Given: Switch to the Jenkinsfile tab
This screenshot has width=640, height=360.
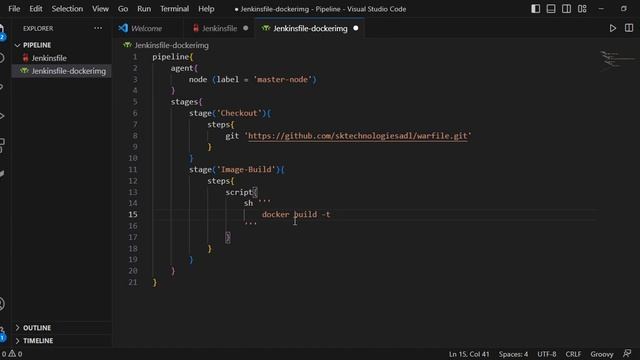Looking at the screenshot, I should click(x=219, y=28).
